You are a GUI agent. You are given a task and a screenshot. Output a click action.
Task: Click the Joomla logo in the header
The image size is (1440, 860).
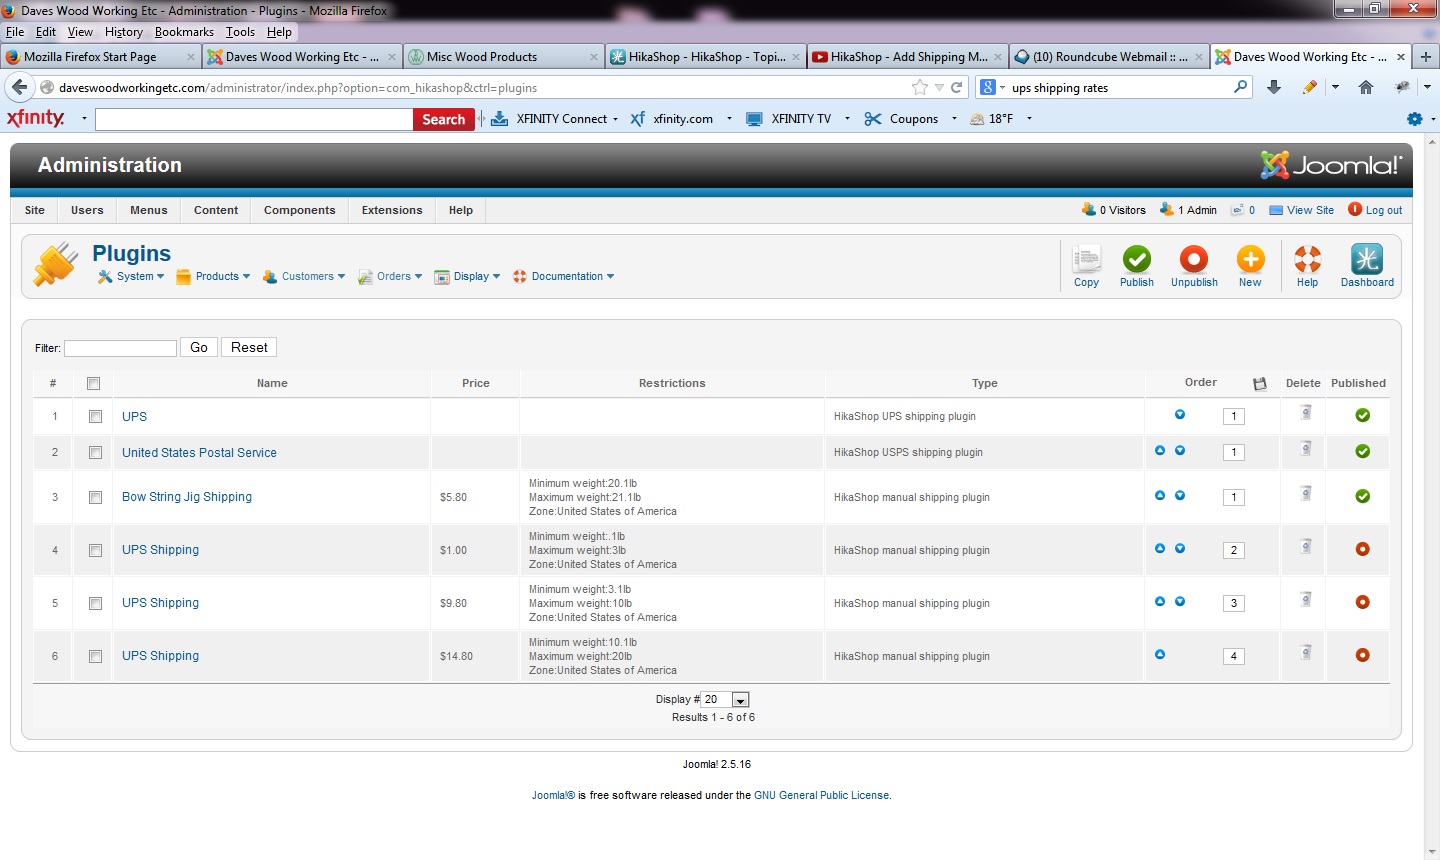point(1331,165)
